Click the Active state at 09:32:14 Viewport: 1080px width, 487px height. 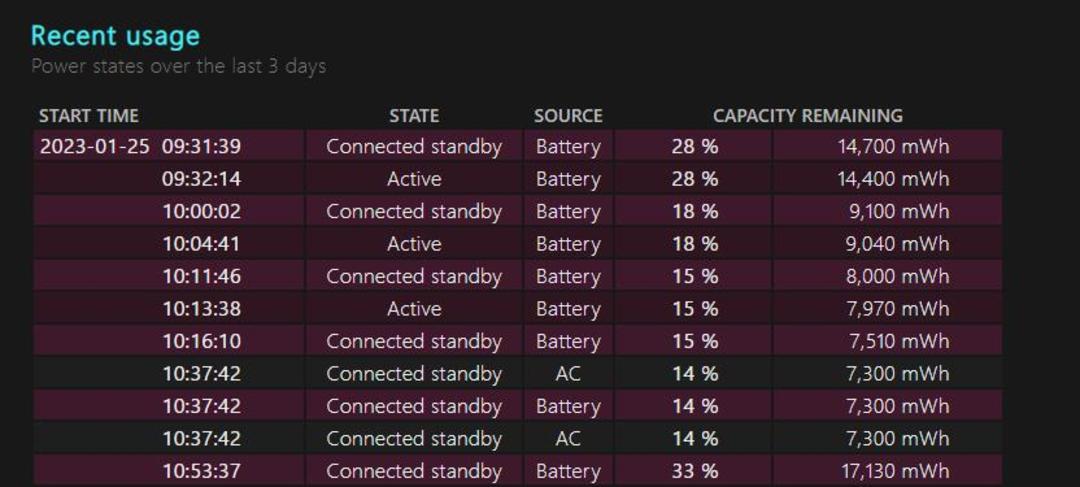[x=414, y=179]
